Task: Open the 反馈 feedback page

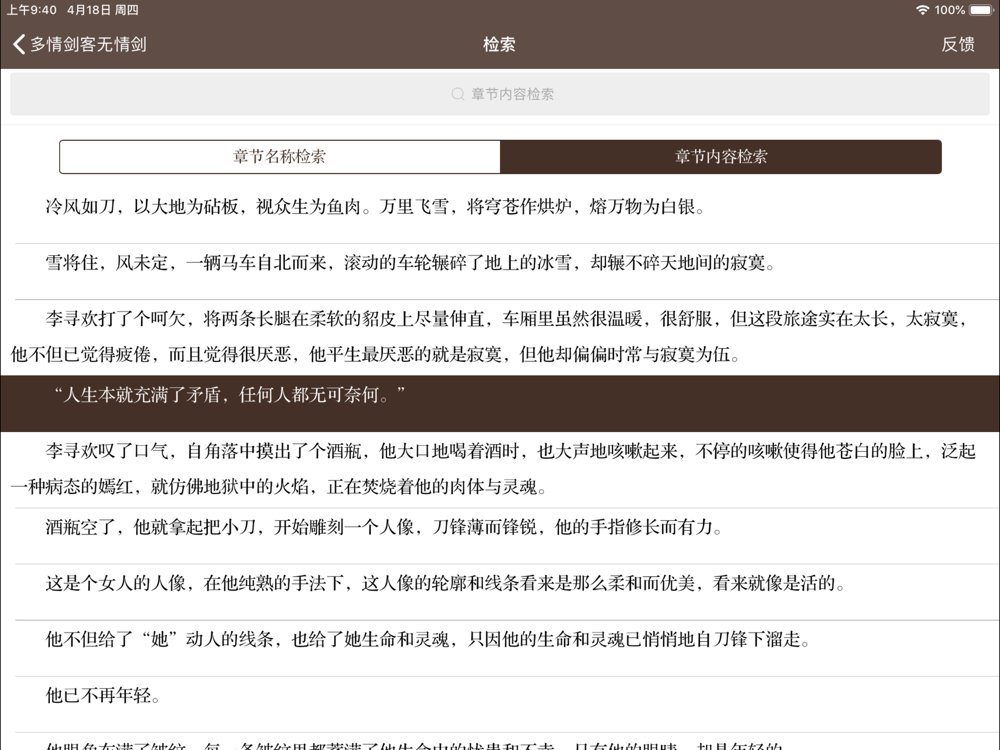Action: coord(958,44)
